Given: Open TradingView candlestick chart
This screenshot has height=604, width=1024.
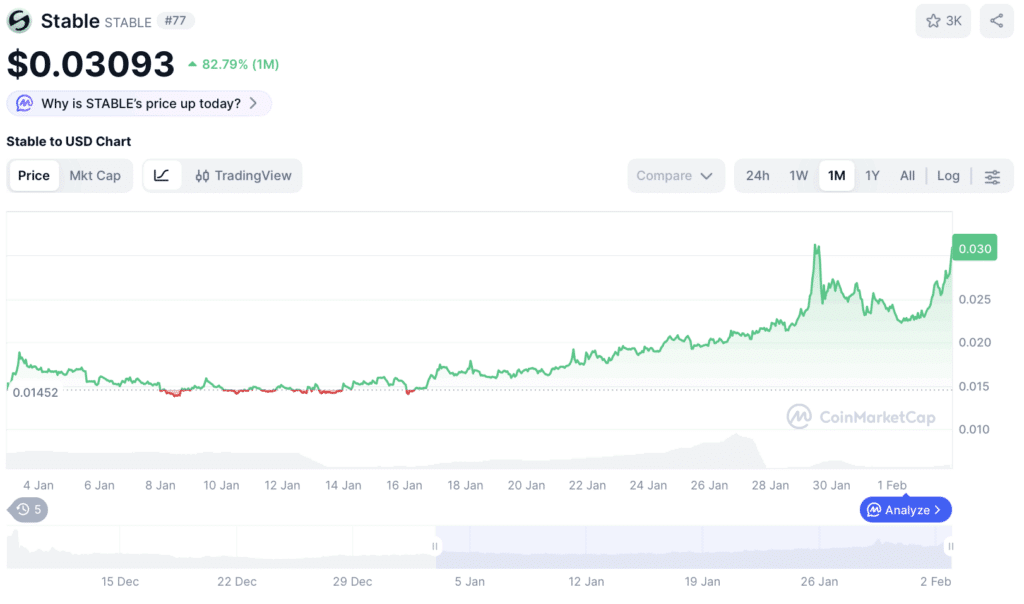Looking at the screenshot, I should pos(243,176).
